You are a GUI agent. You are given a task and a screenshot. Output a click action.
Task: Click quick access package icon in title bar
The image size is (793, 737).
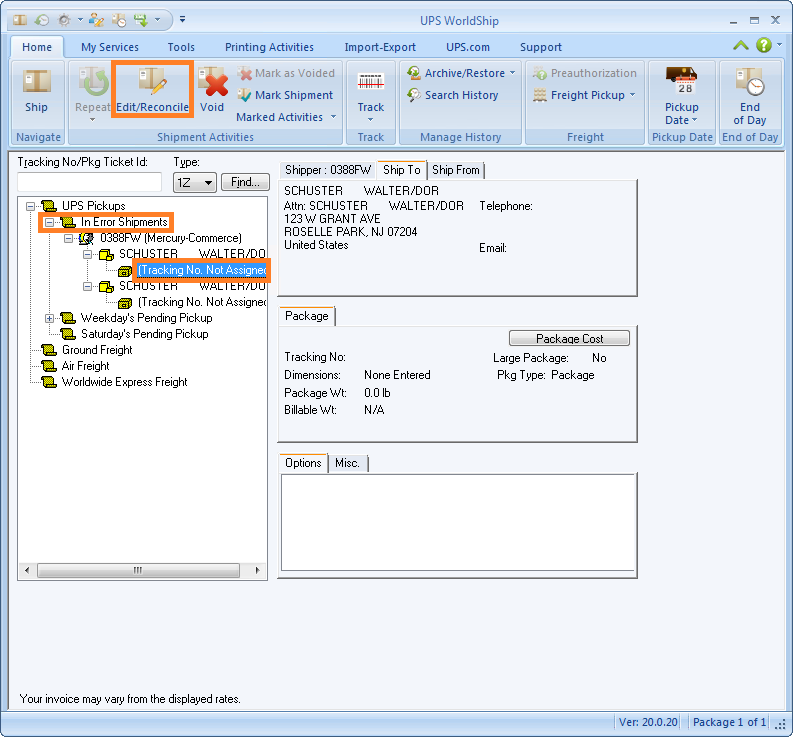tap(20, 20)
